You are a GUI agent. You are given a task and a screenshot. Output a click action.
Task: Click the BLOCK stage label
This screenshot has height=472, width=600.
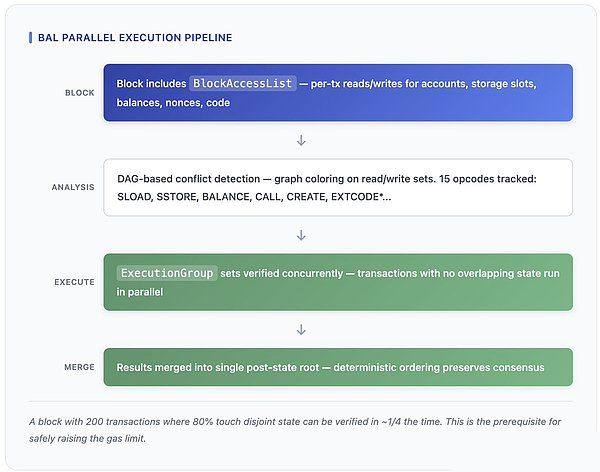pyautogui.click(x=80, y=93)
